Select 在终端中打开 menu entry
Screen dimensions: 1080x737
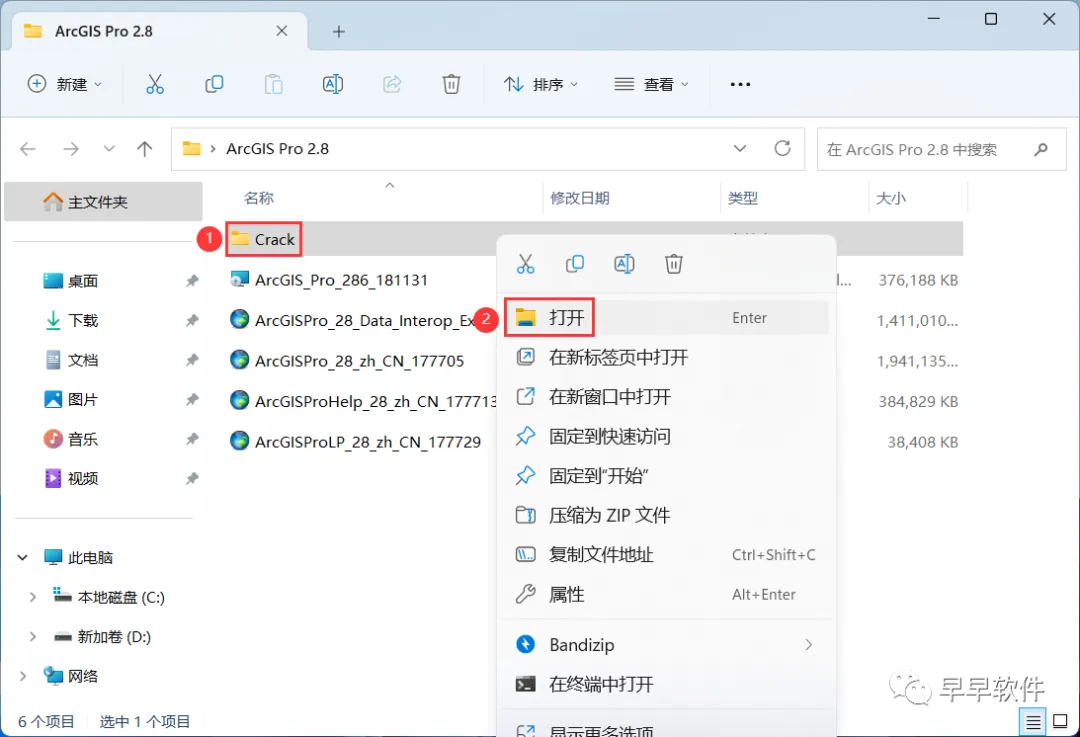[666, 684]
